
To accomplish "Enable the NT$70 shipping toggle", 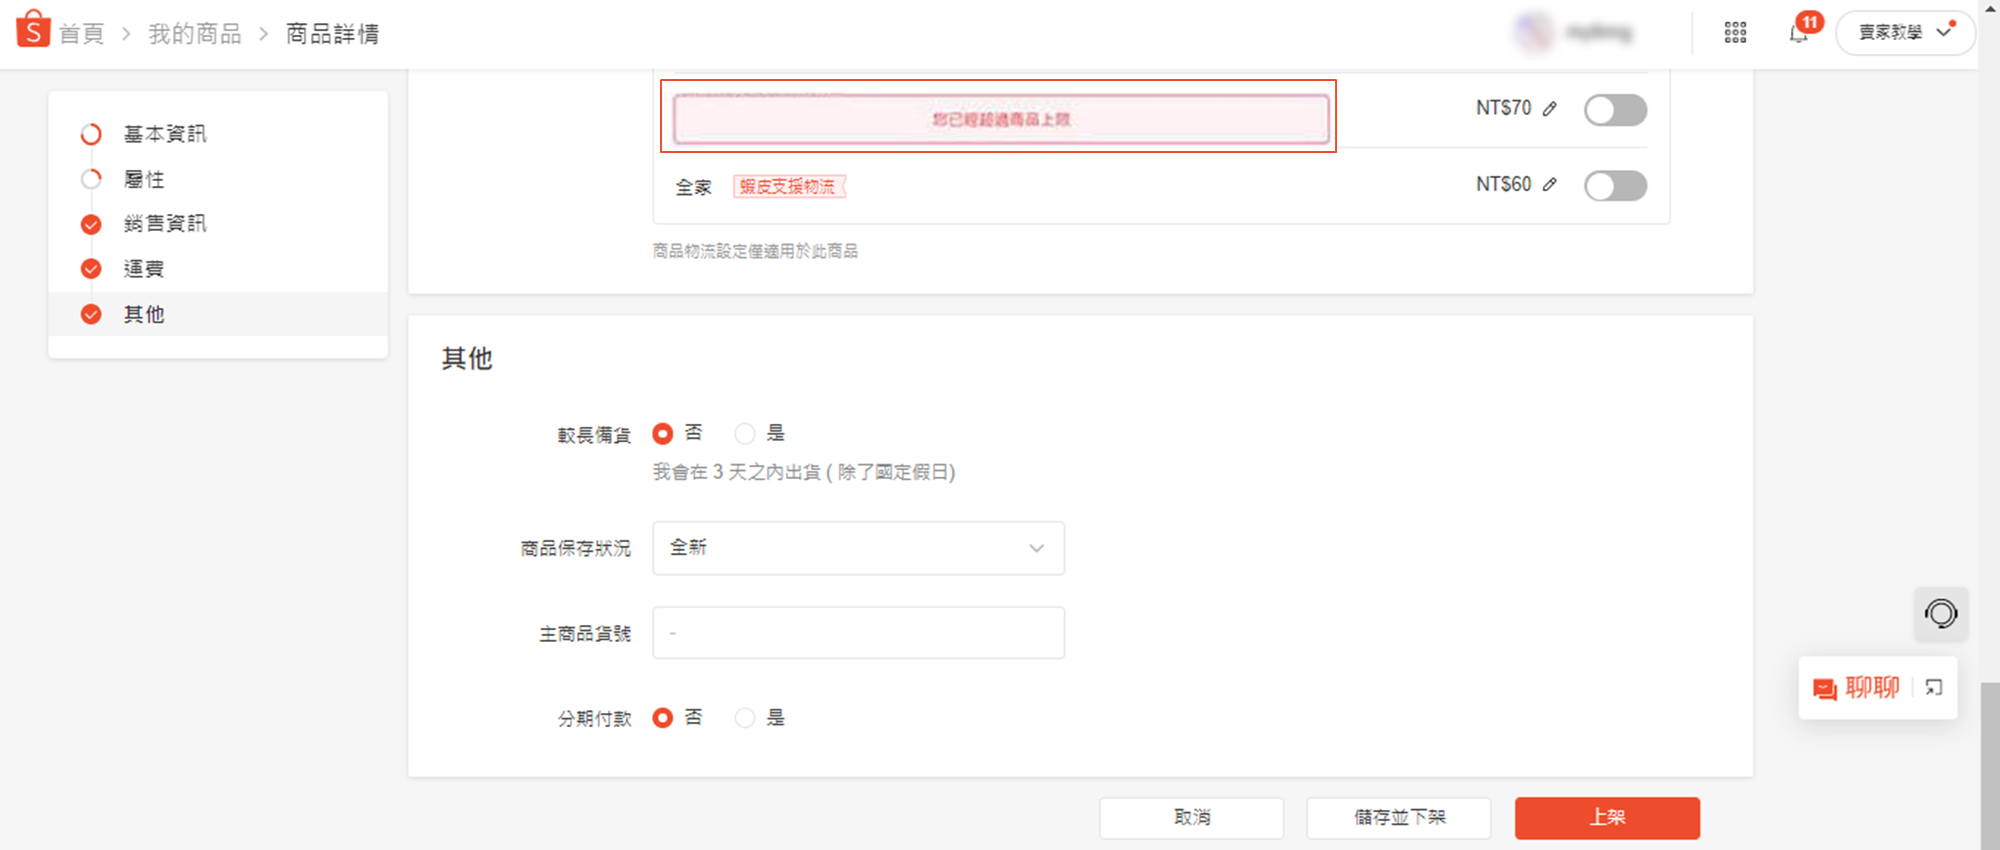I will [x=1614, y=110].
